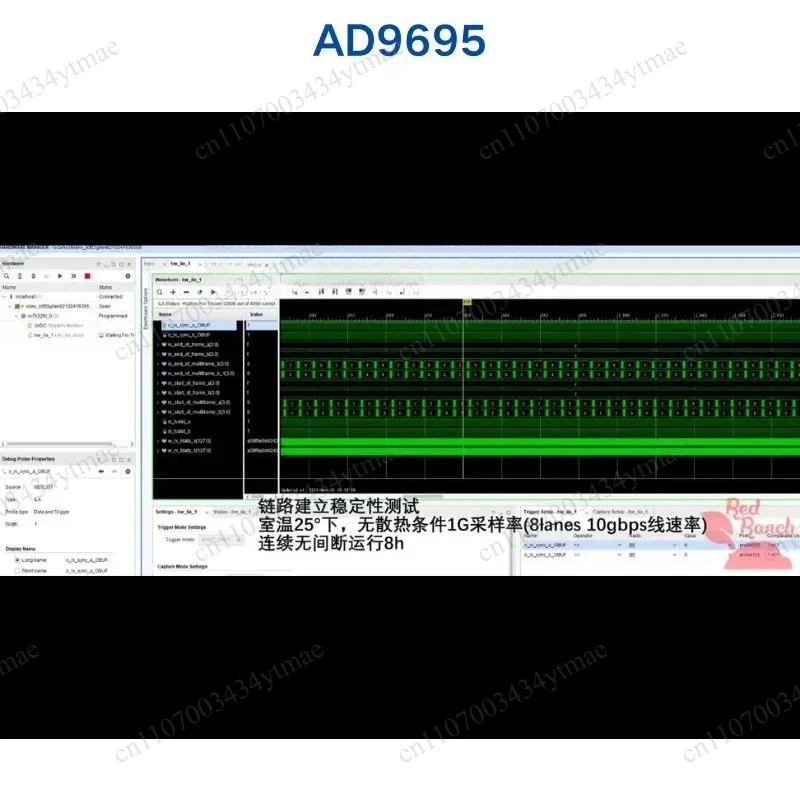The height and width of the screenshot is (800, 800).
Task: Click the waveform toolbar search icon
Action: [x=160, y=292]
